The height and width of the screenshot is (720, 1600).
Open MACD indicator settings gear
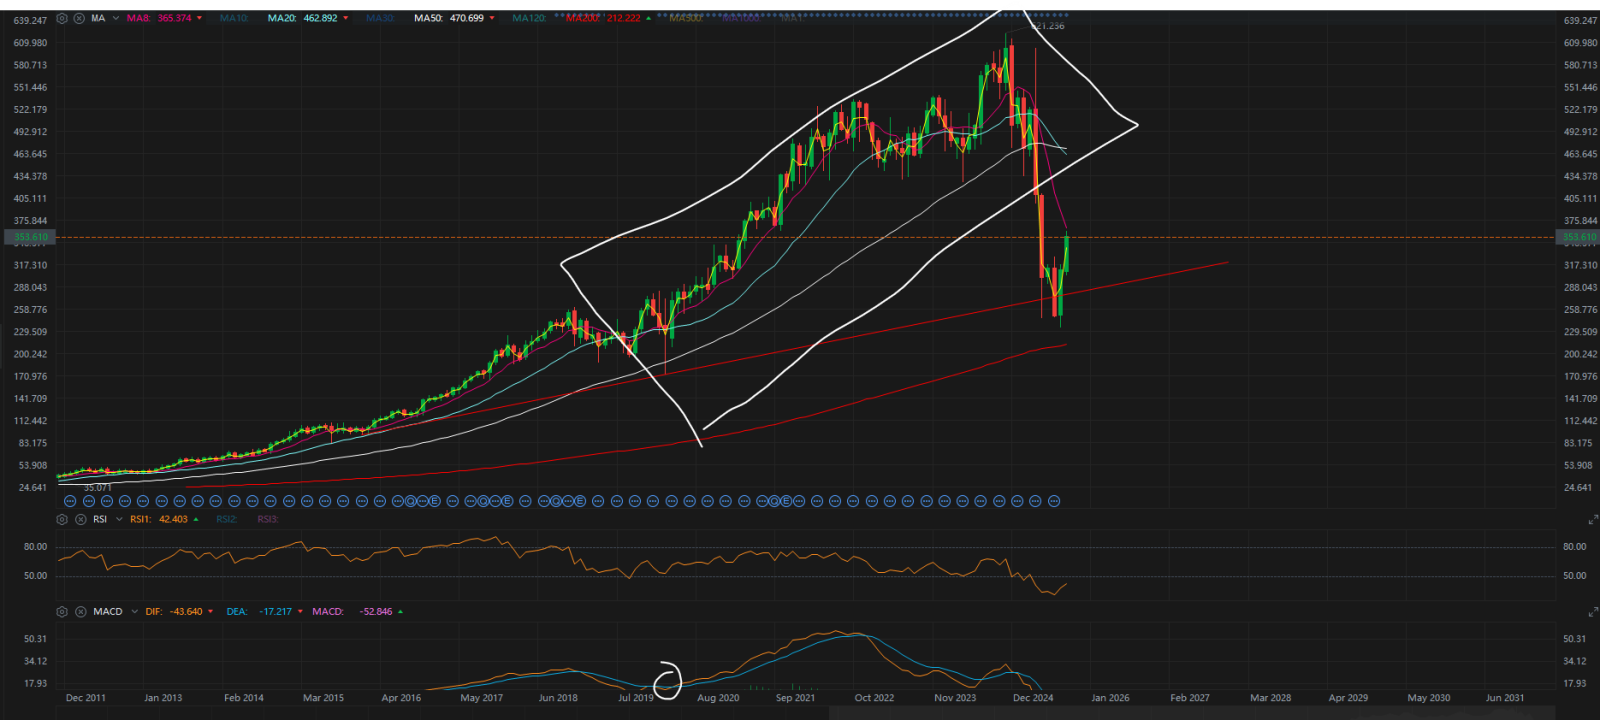pyautogui.click(x=62, y=611)
